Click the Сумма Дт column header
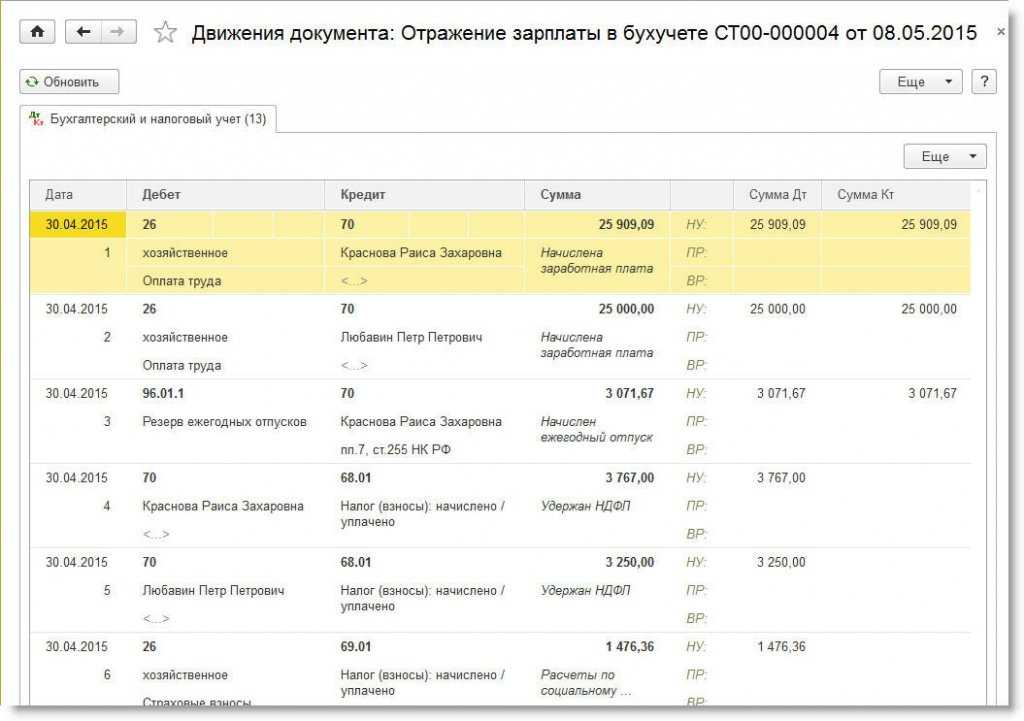Screen dimensions: 1024x721 (x=777, y=195)
